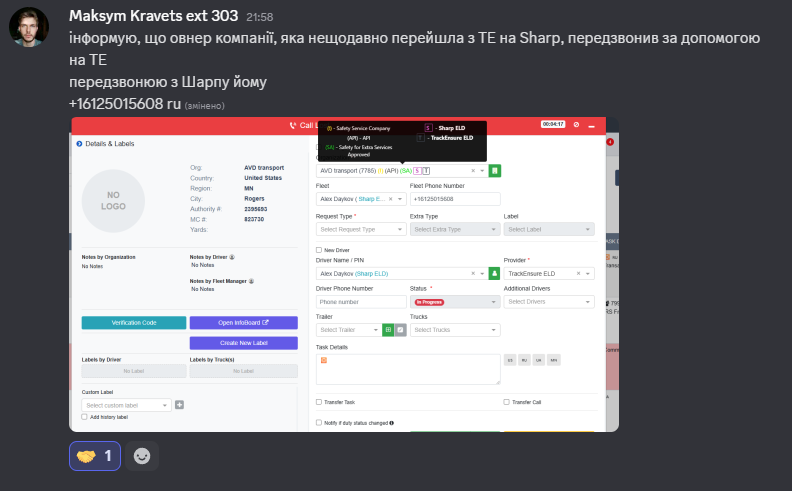
Task: Click the Notes by Fleet Manager person icon
Action: coord(251,281)
